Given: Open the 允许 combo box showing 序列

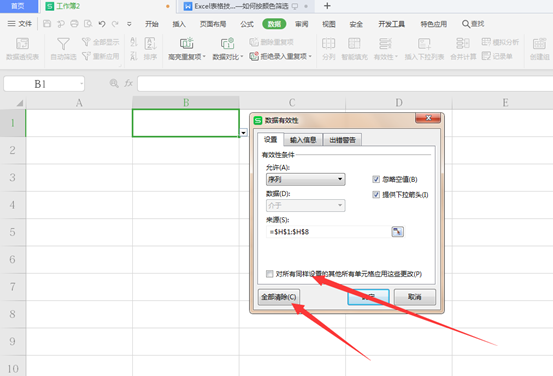Looking at the screenshot, I should tap(305, 179).
